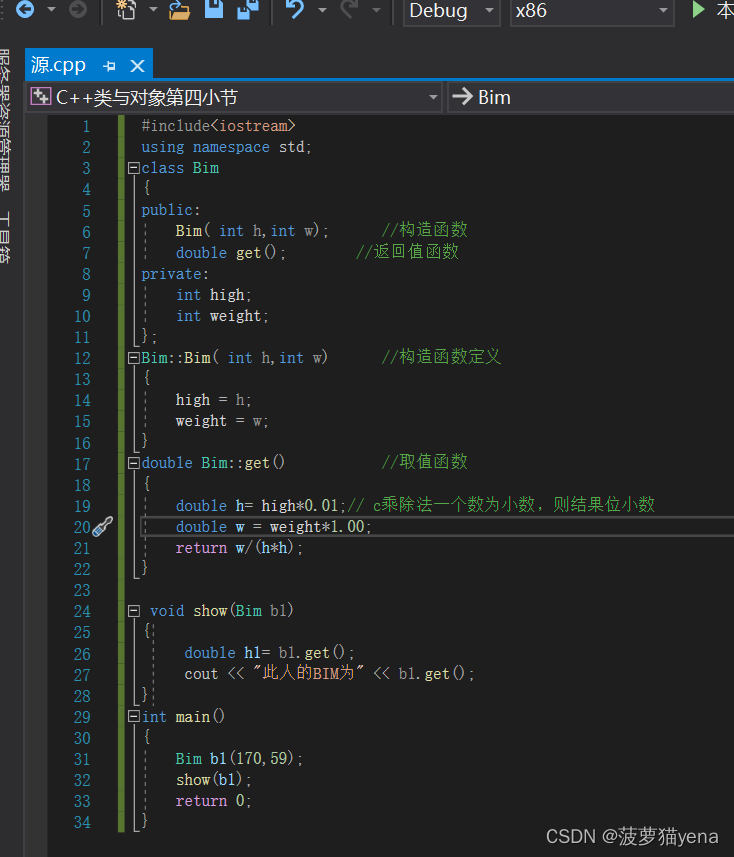This screenshot has height=857, width=734.
Task: Open the new item dropdown arrow
Action: [154, 10]
